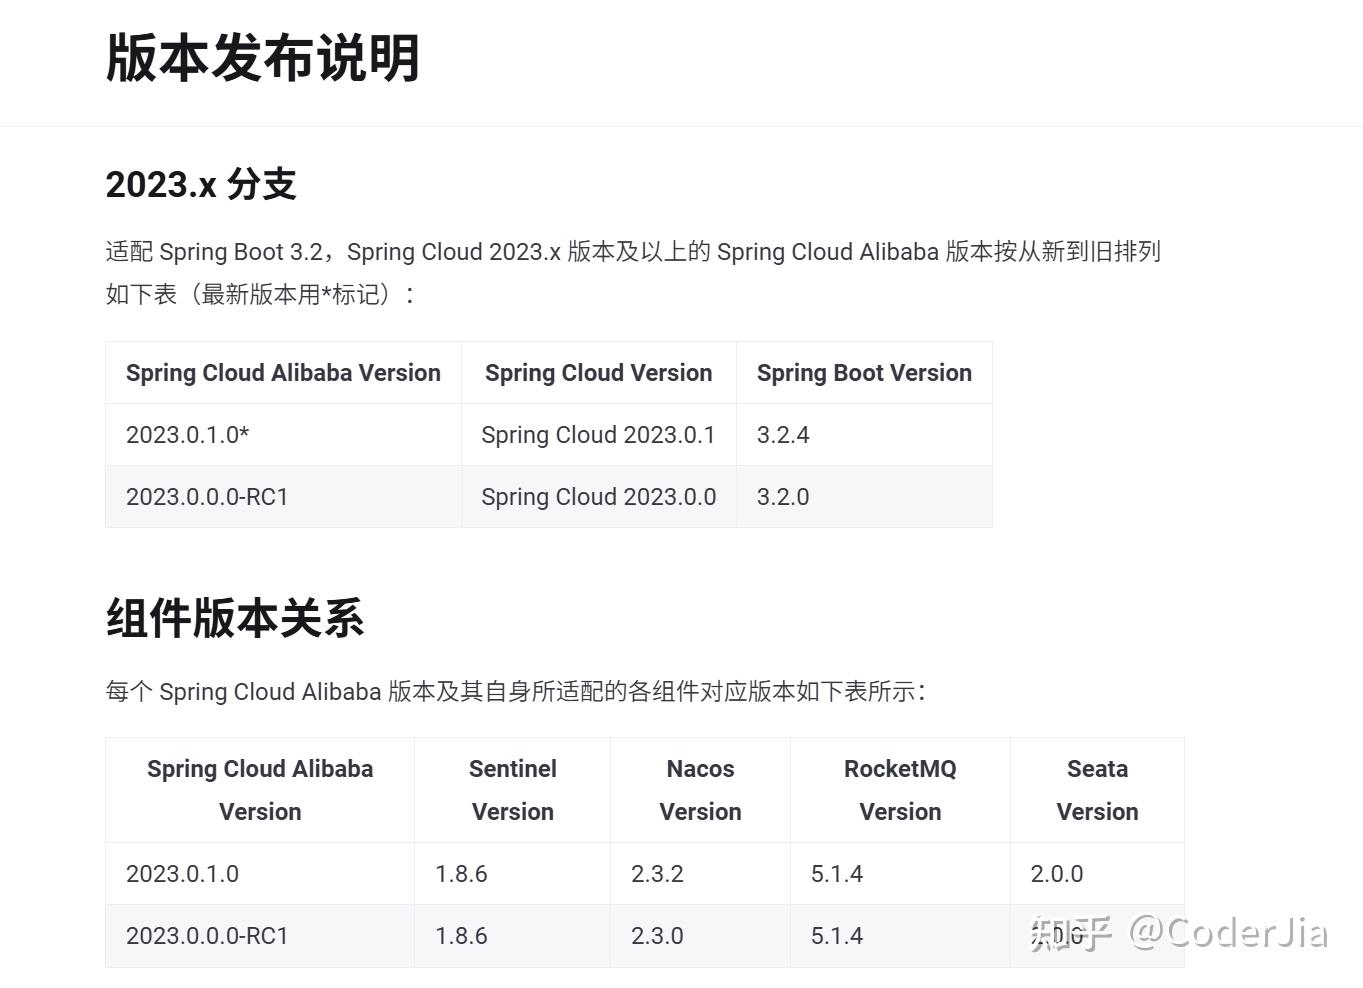Click the 知乎 @CoderJia watermark
Viewport: 1363px width, 988px height.
pos(1180,933)
